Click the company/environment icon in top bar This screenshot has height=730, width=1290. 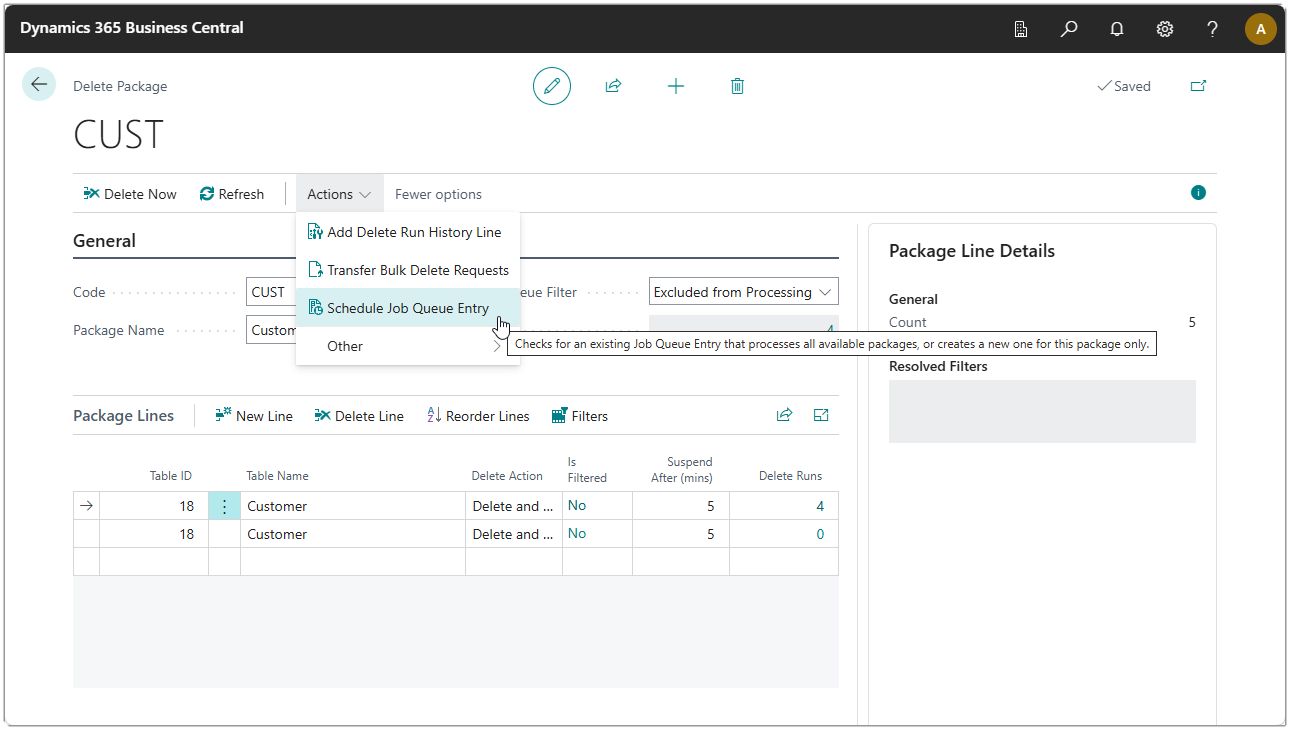pyautogui.click(x=1021, y=29)
